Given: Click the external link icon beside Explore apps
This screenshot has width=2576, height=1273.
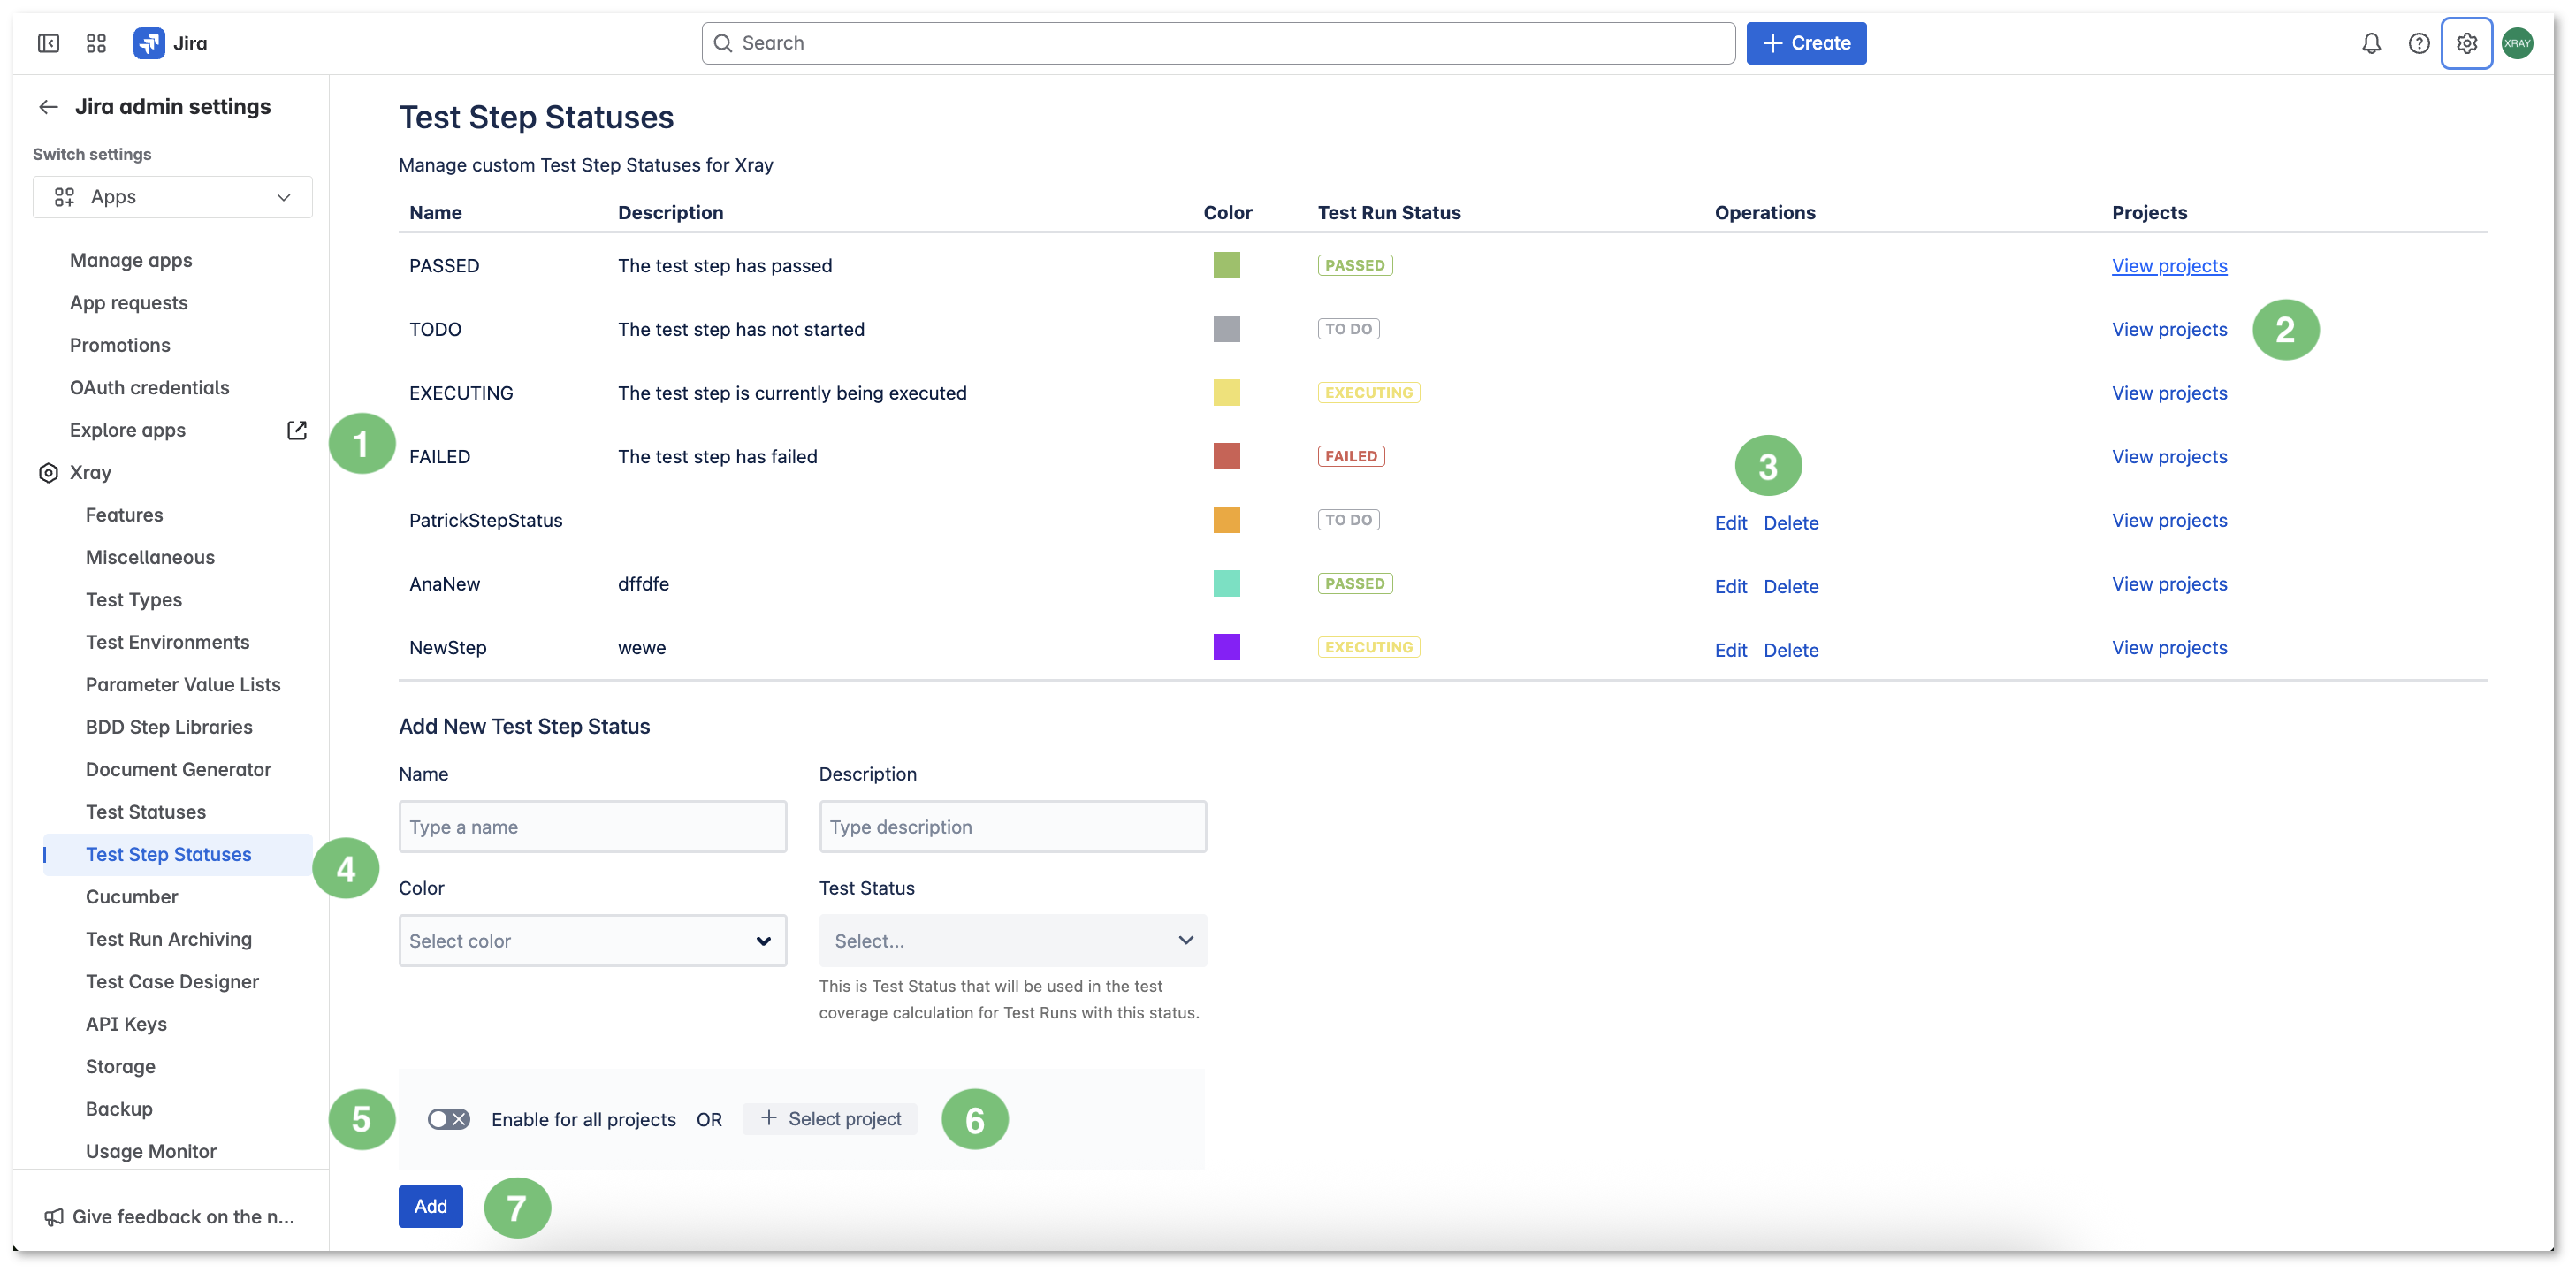Looking at the screenshot, I should 297,430.
